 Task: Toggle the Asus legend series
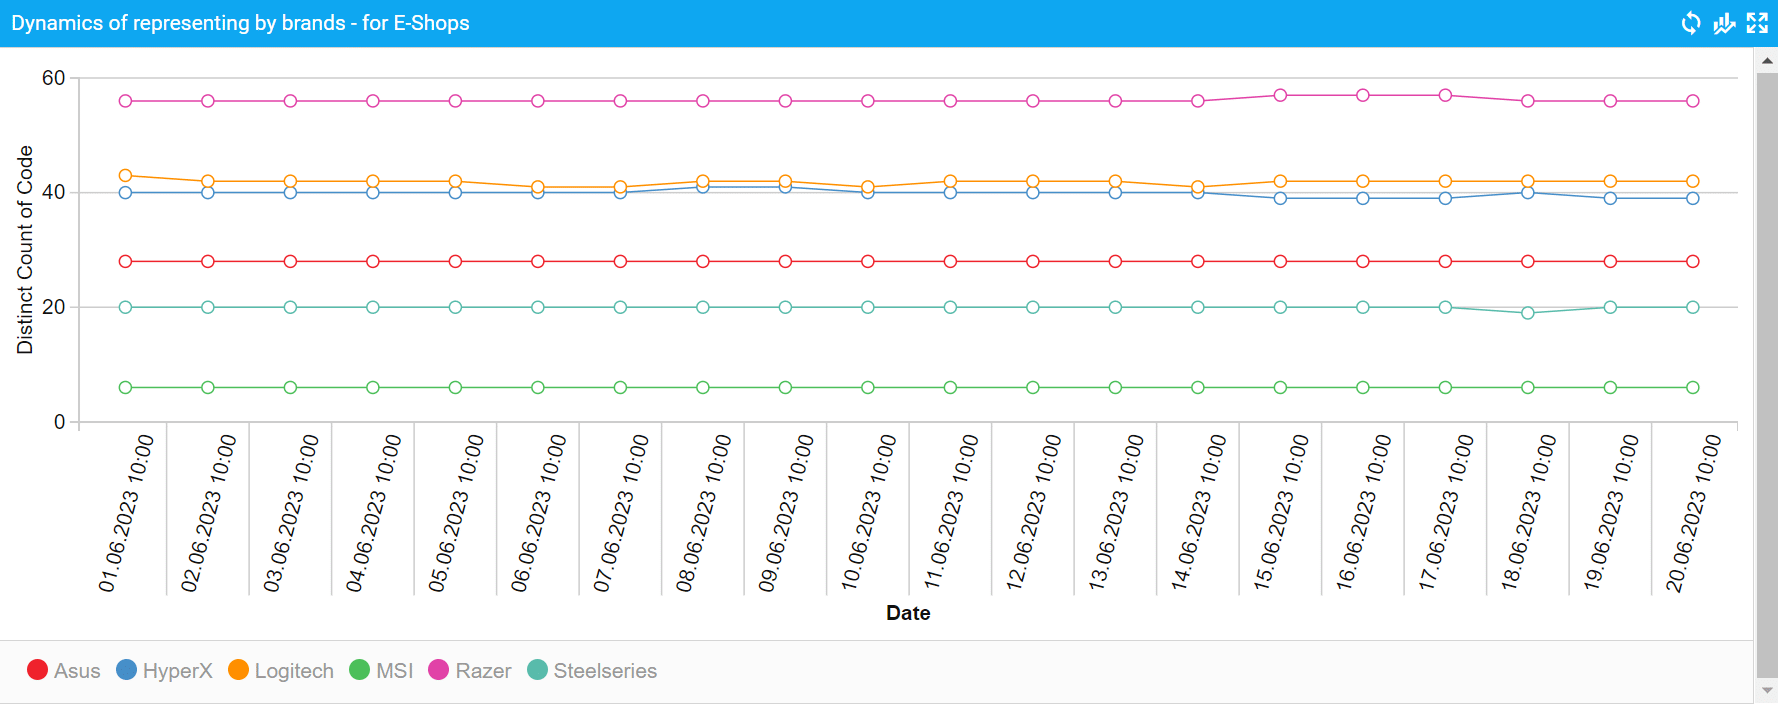click(64, 671)
